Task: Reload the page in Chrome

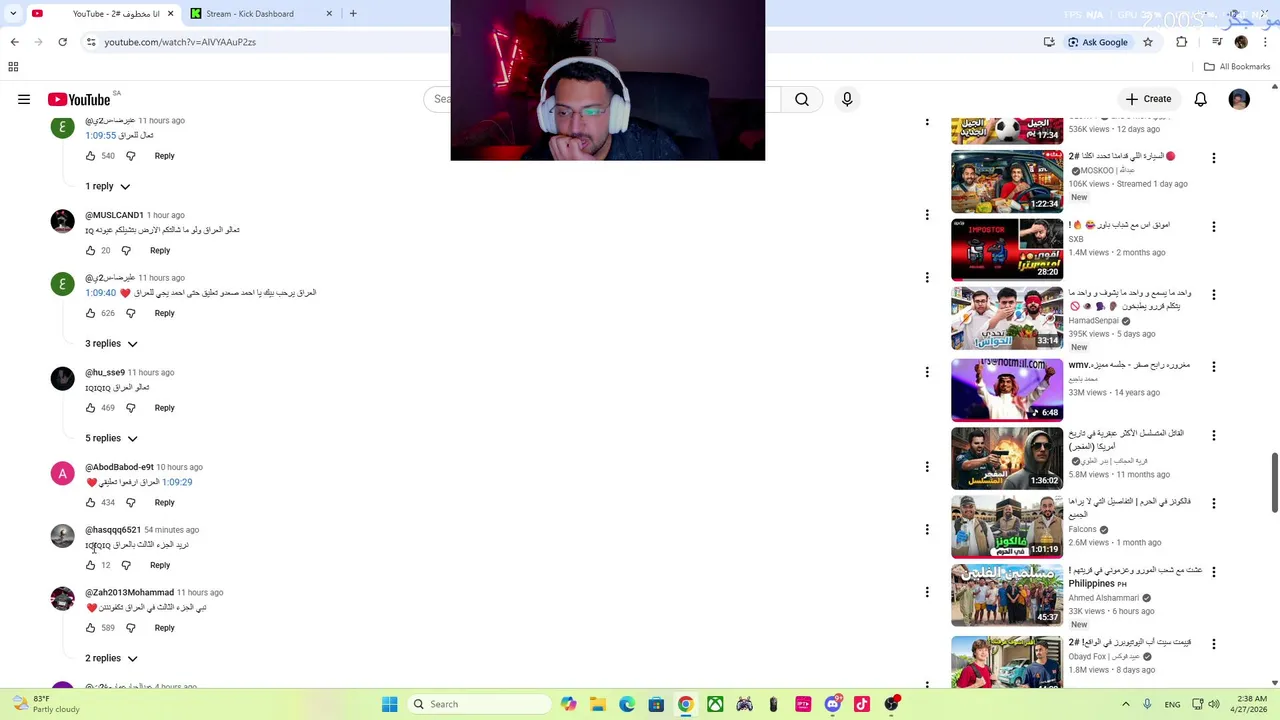Action: [x=62, y=42]
